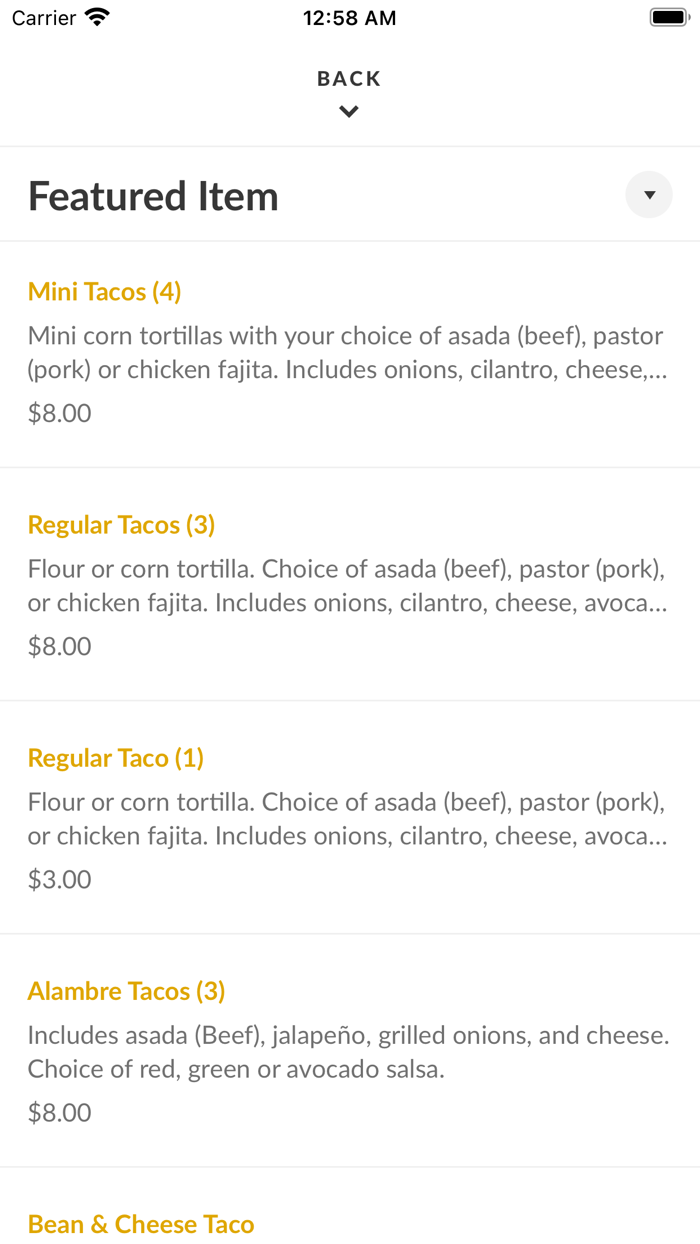
Task: Tap the $8.00 price under Alambre Tacos
Action: coord(60,1112)
